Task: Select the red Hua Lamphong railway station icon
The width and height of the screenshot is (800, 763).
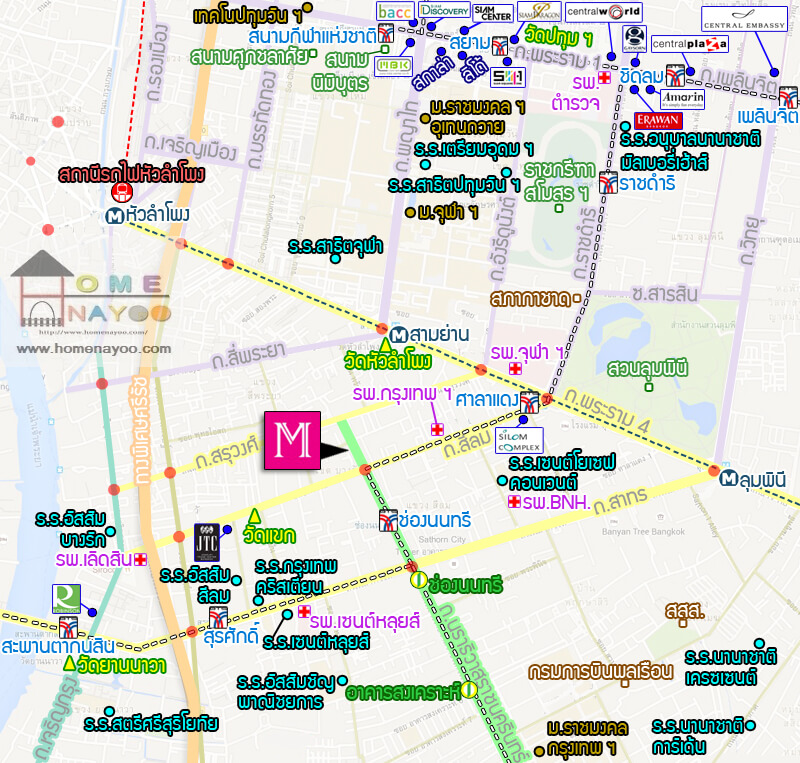Action: (122, 190)
